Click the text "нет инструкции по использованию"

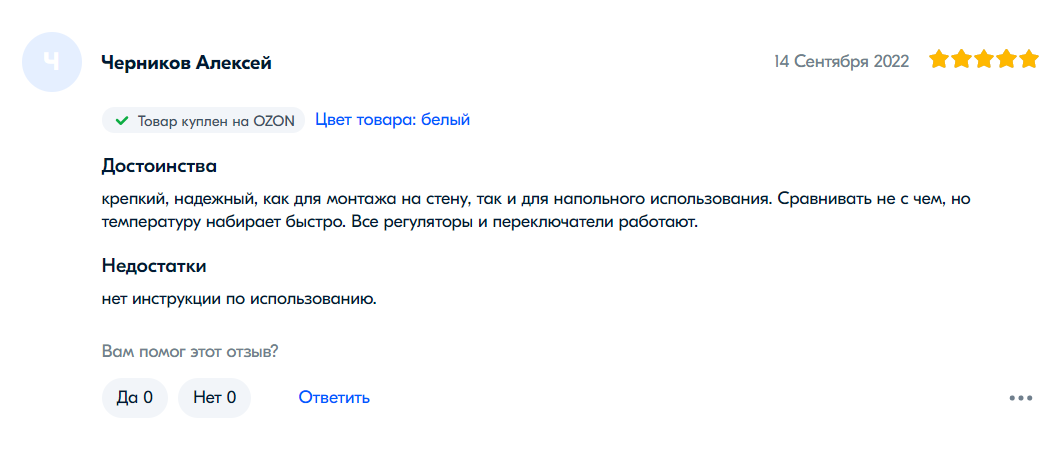[238, 298]
